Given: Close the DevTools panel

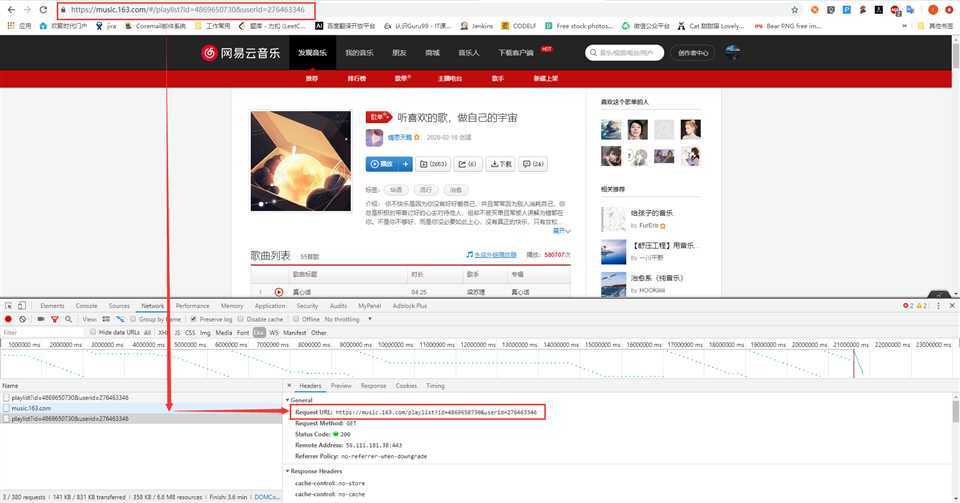Looking at the screenshot, I should (952, 305).
